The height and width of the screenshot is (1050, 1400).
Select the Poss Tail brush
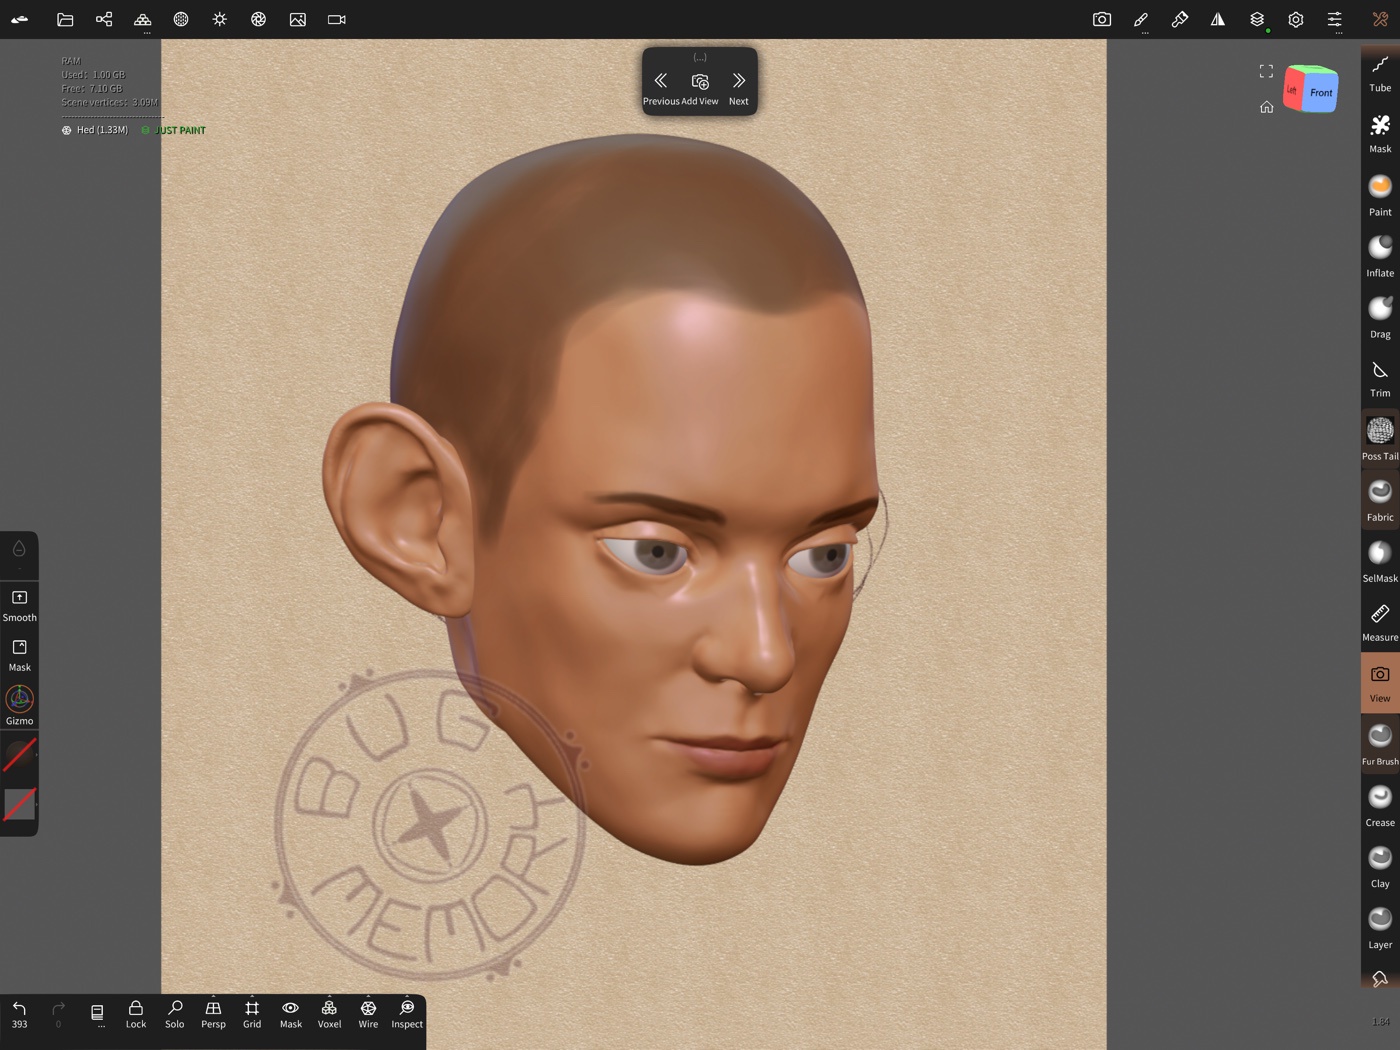click(x=1380, y=439)
